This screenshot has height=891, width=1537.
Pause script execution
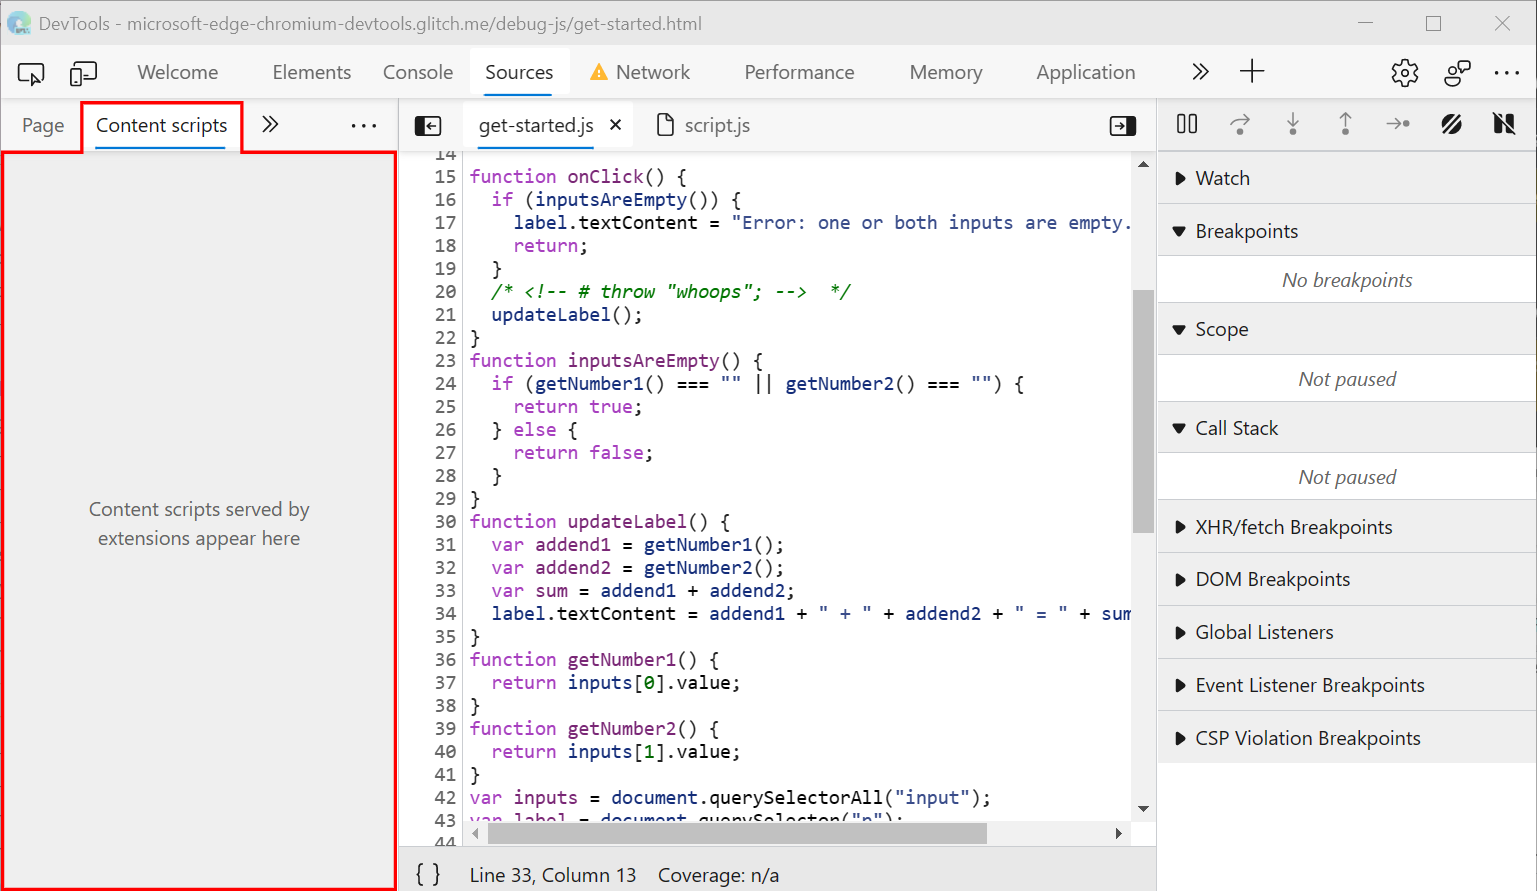(x=1187, y=124)
